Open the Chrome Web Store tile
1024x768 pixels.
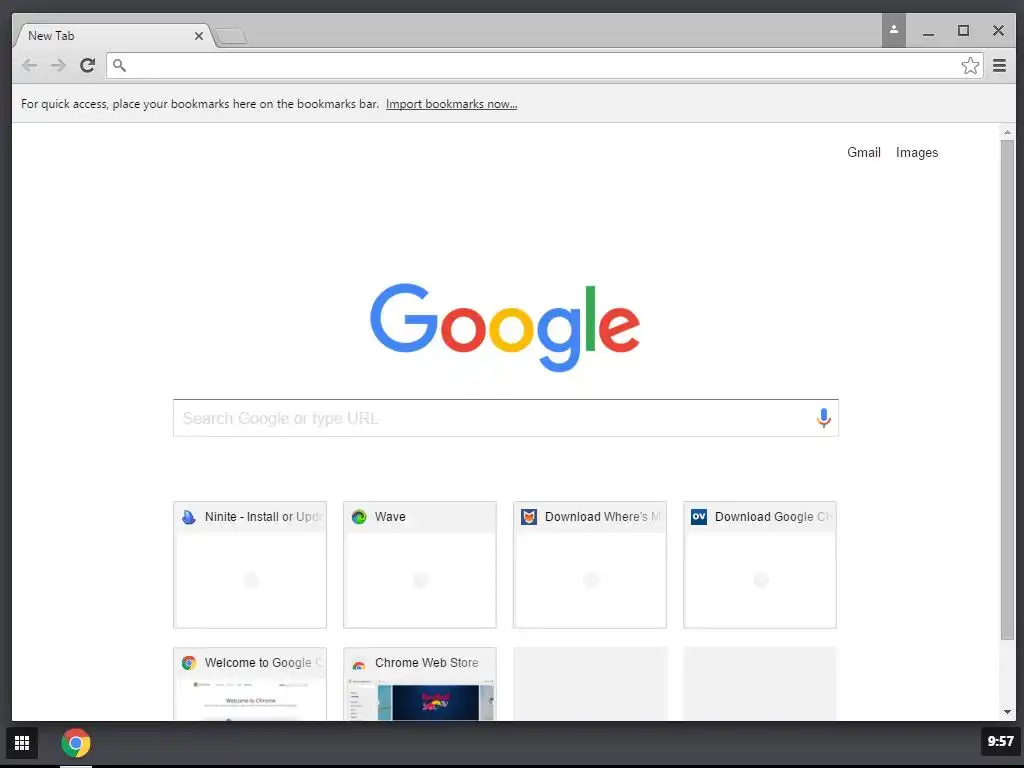[420, 684]
